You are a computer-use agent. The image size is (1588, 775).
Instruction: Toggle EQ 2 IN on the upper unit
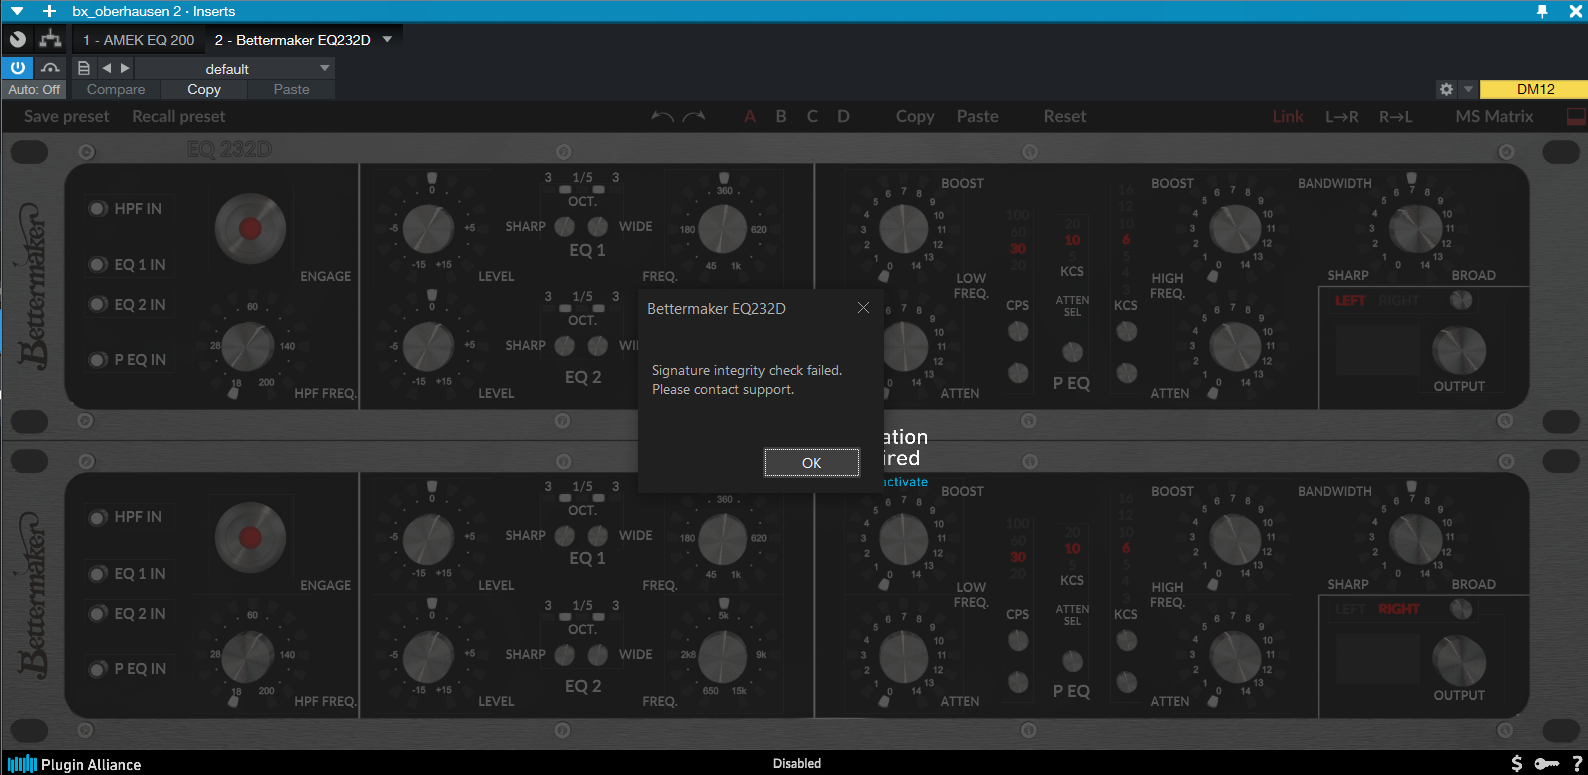[98, 304]
